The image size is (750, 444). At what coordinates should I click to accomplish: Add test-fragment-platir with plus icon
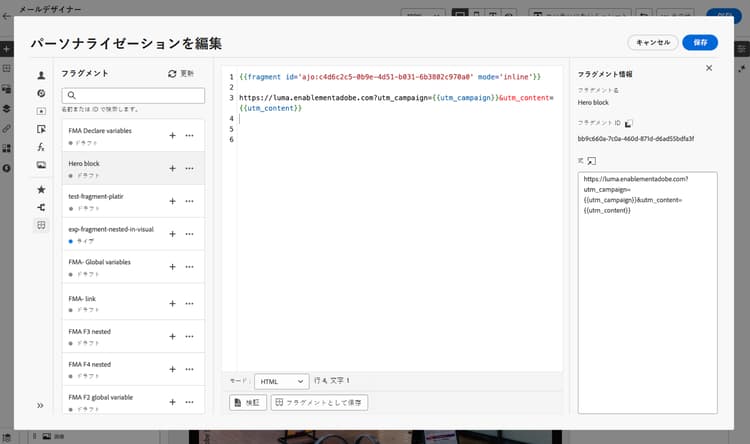coord(172,201)
